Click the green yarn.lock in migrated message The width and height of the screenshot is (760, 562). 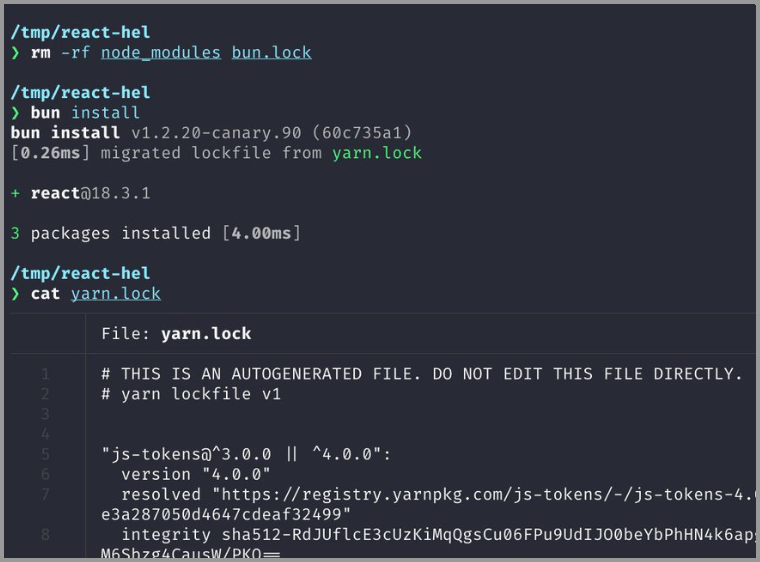click(x=376, y=153)
